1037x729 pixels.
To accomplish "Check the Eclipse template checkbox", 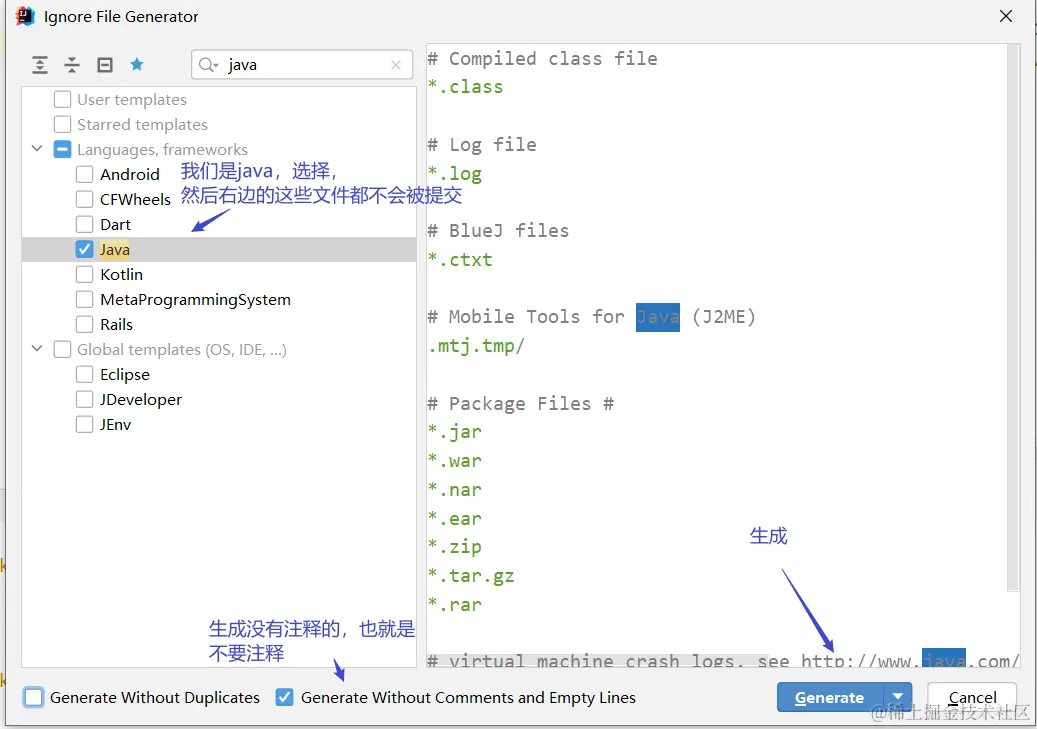I will pyautogui.click(x=85, y=374).
